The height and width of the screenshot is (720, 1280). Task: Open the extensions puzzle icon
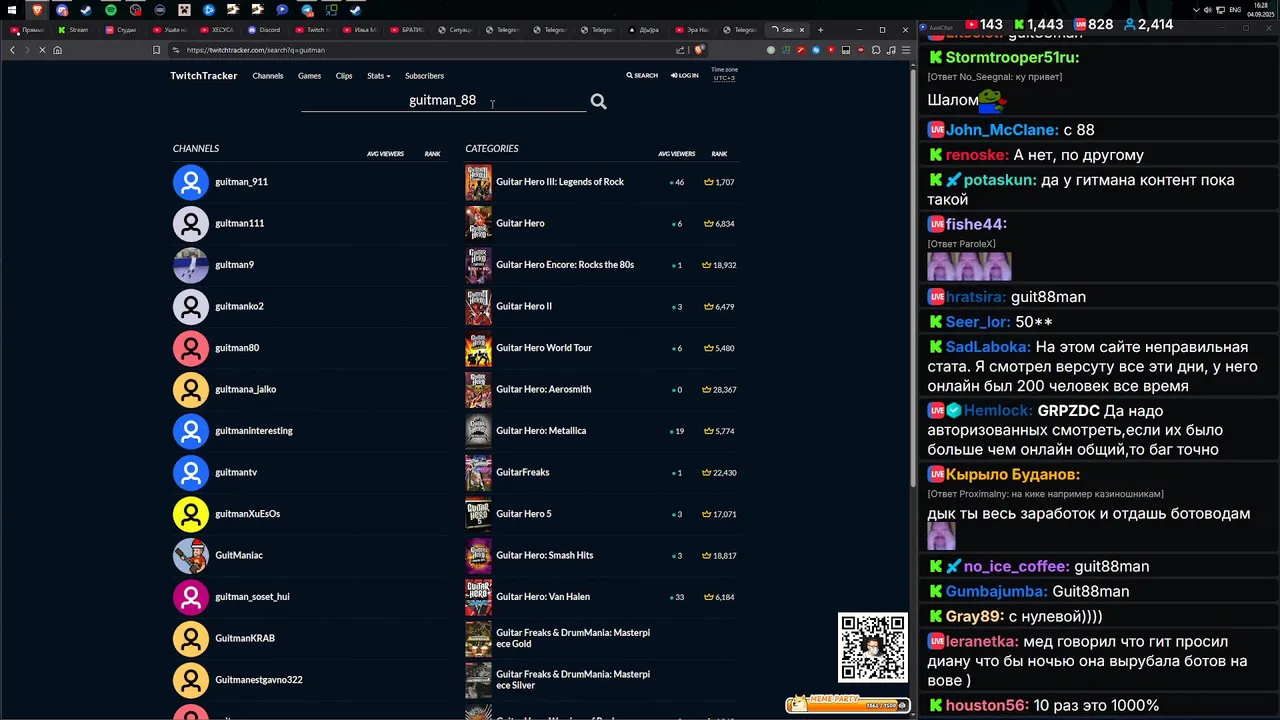[875, 50]
